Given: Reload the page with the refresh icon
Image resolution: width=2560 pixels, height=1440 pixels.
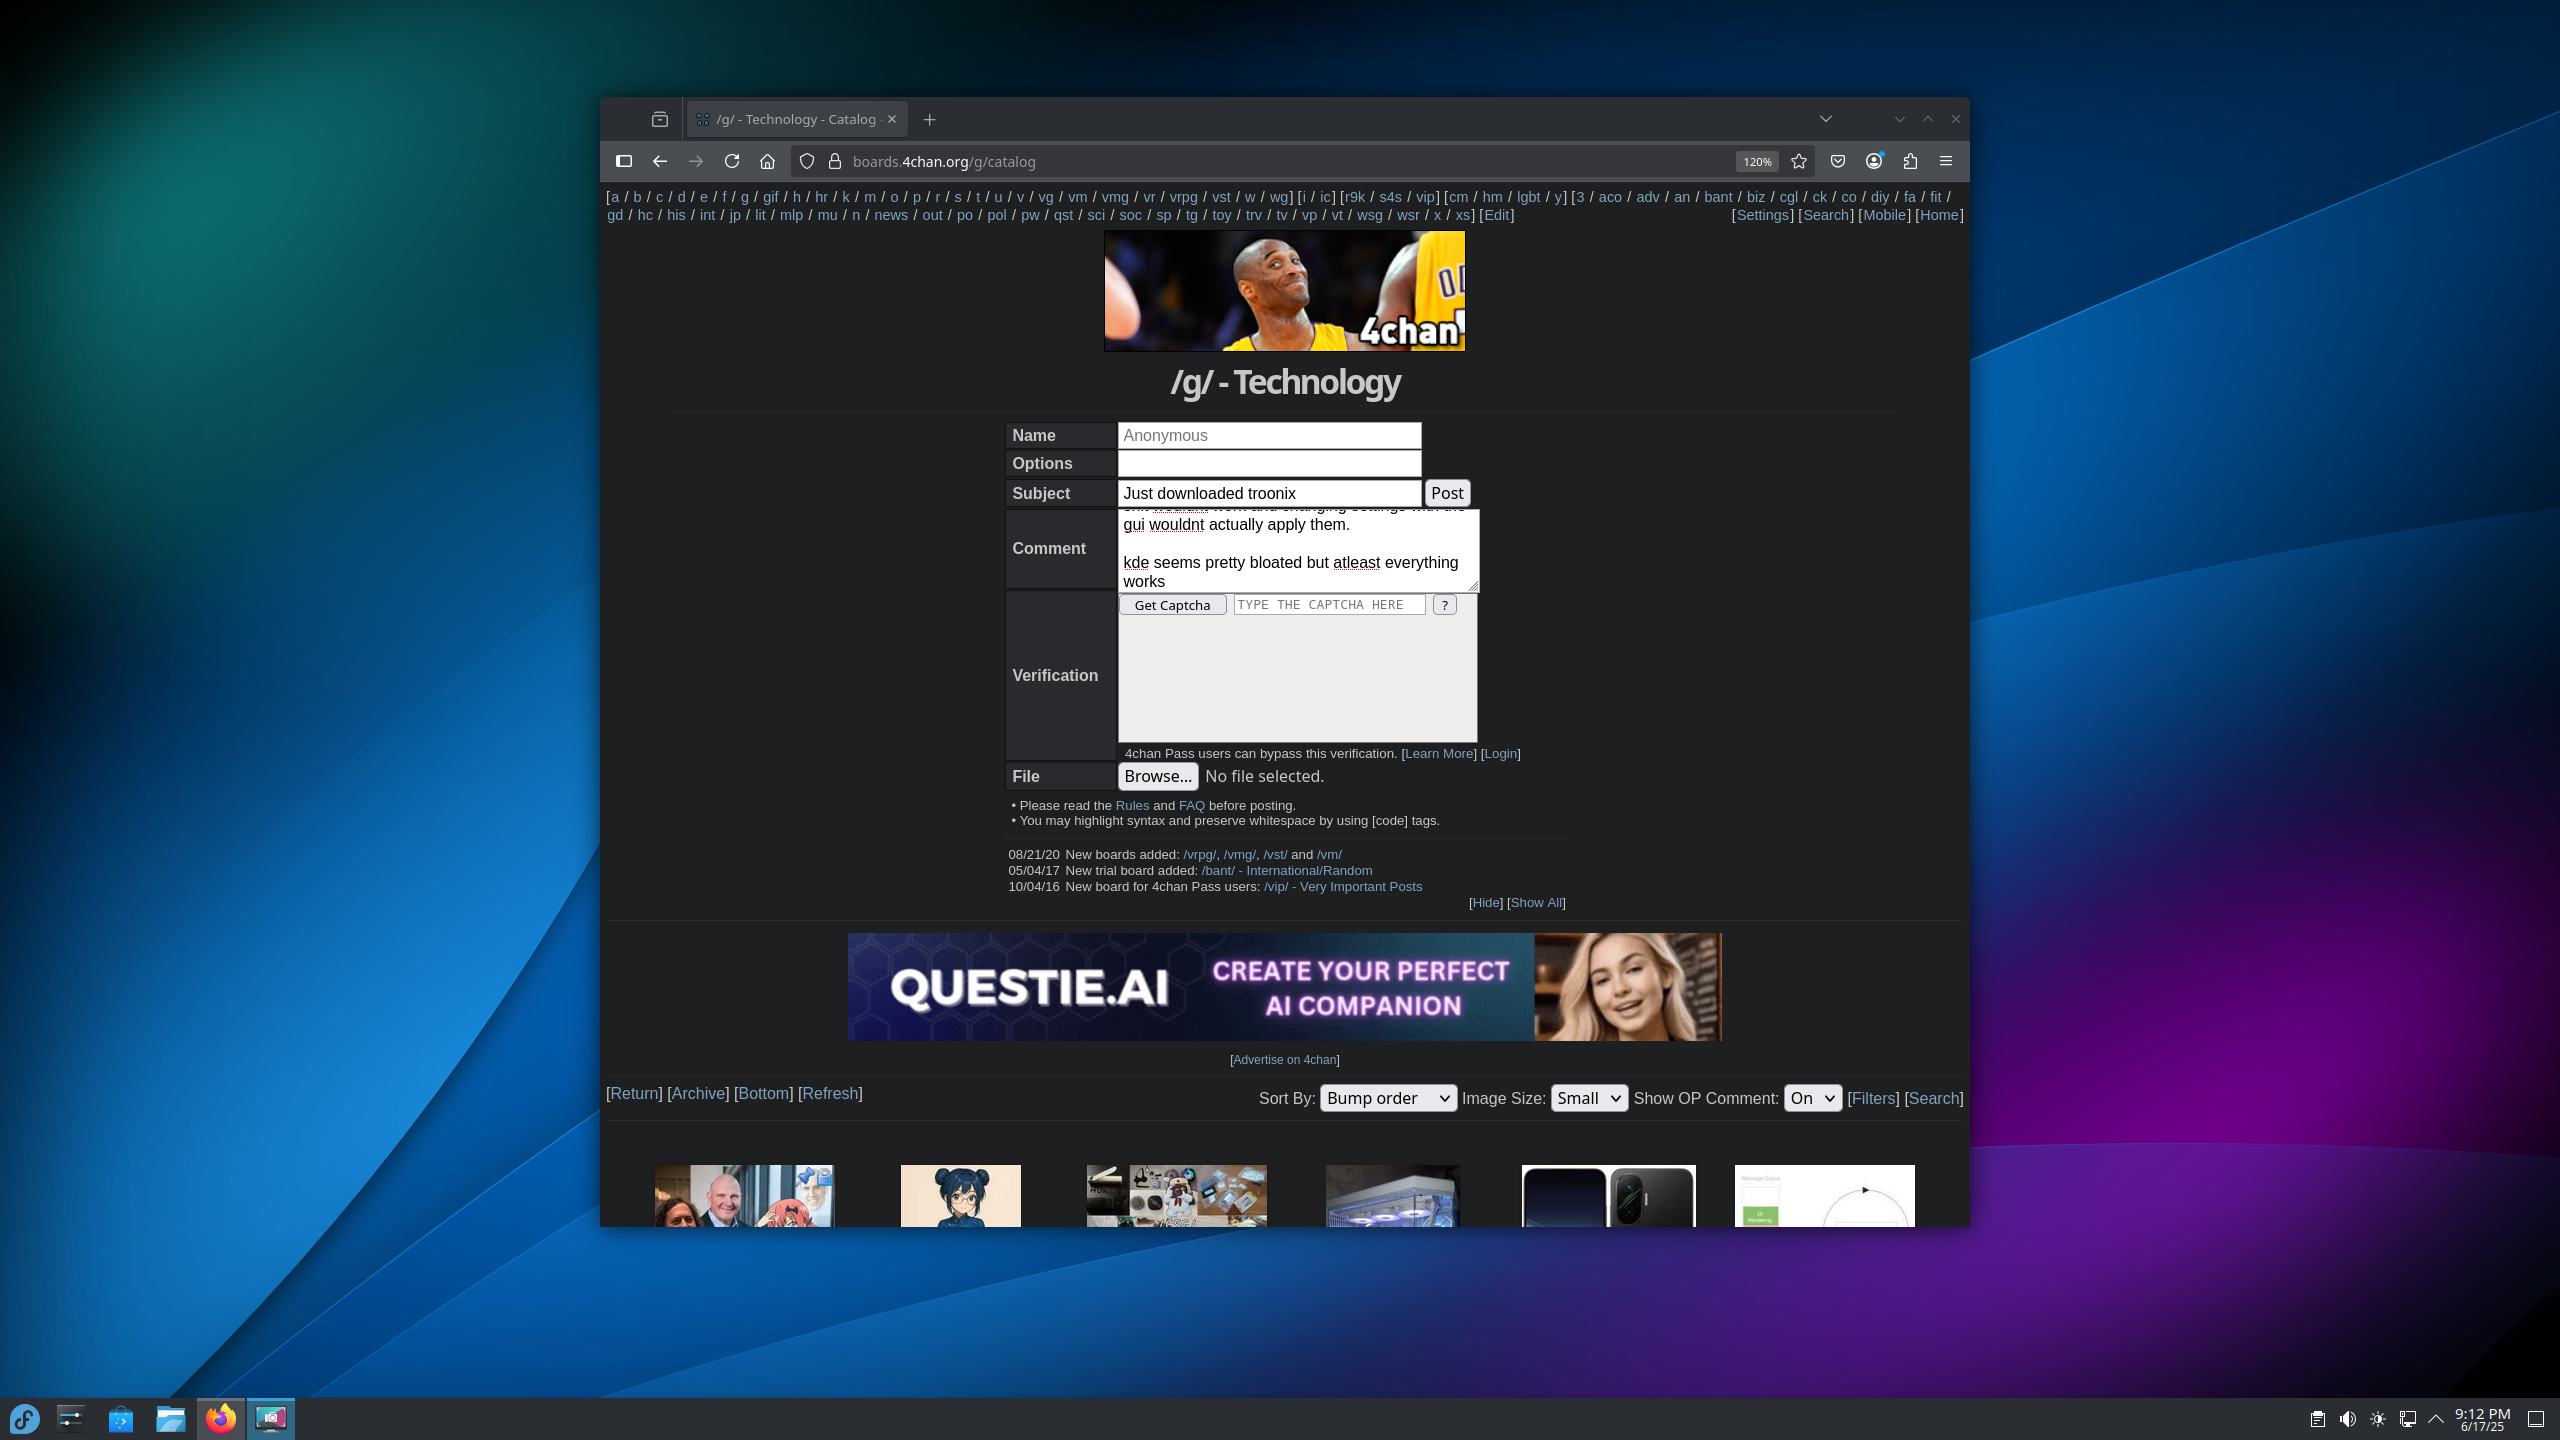Looking at the screenshot, I should 732,161.
